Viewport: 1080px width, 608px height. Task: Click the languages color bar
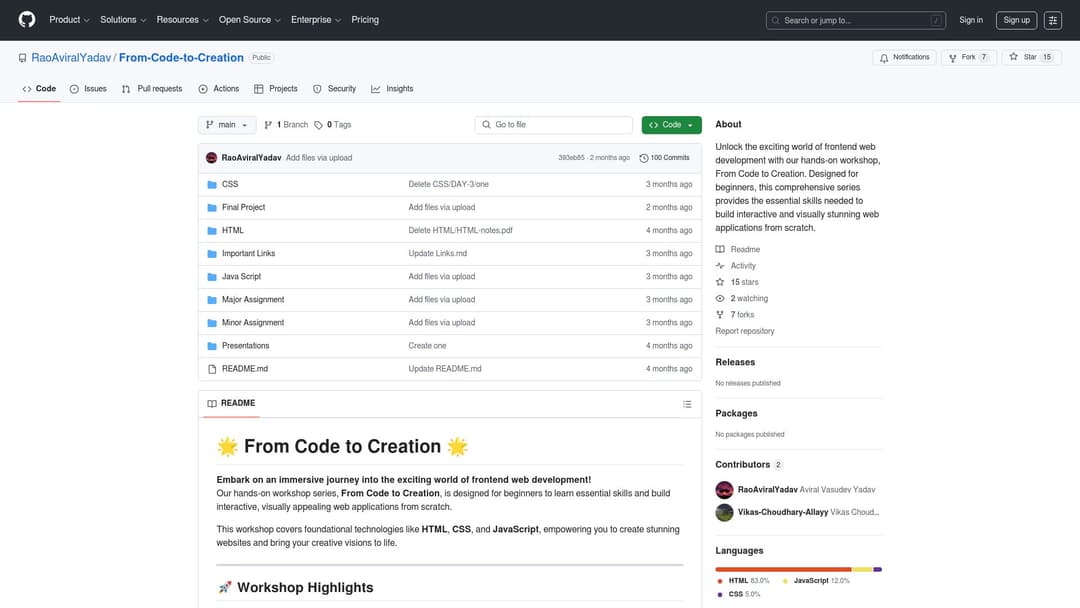click(x=798, y=569)
